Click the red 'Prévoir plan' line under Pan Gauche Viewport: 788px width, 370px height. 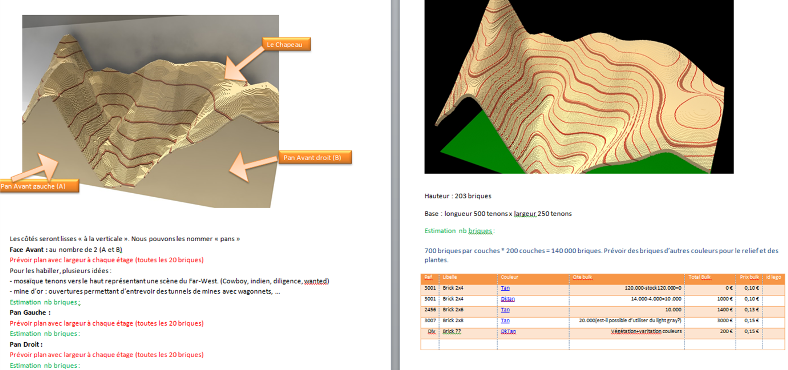click(107, 323)
